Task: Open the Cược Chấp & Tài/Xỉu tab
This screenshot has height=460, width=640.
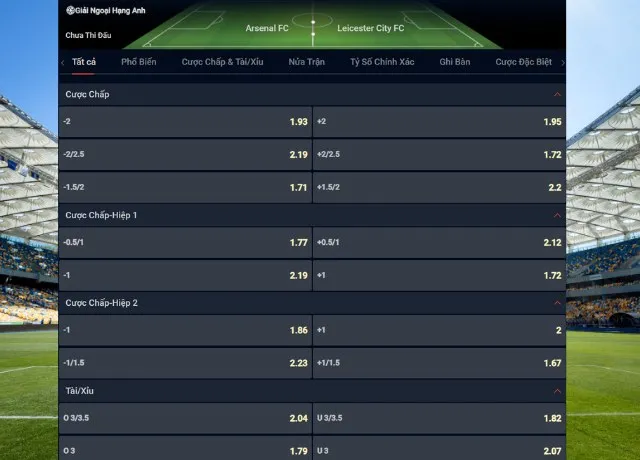Action: (x=223, y=62)
